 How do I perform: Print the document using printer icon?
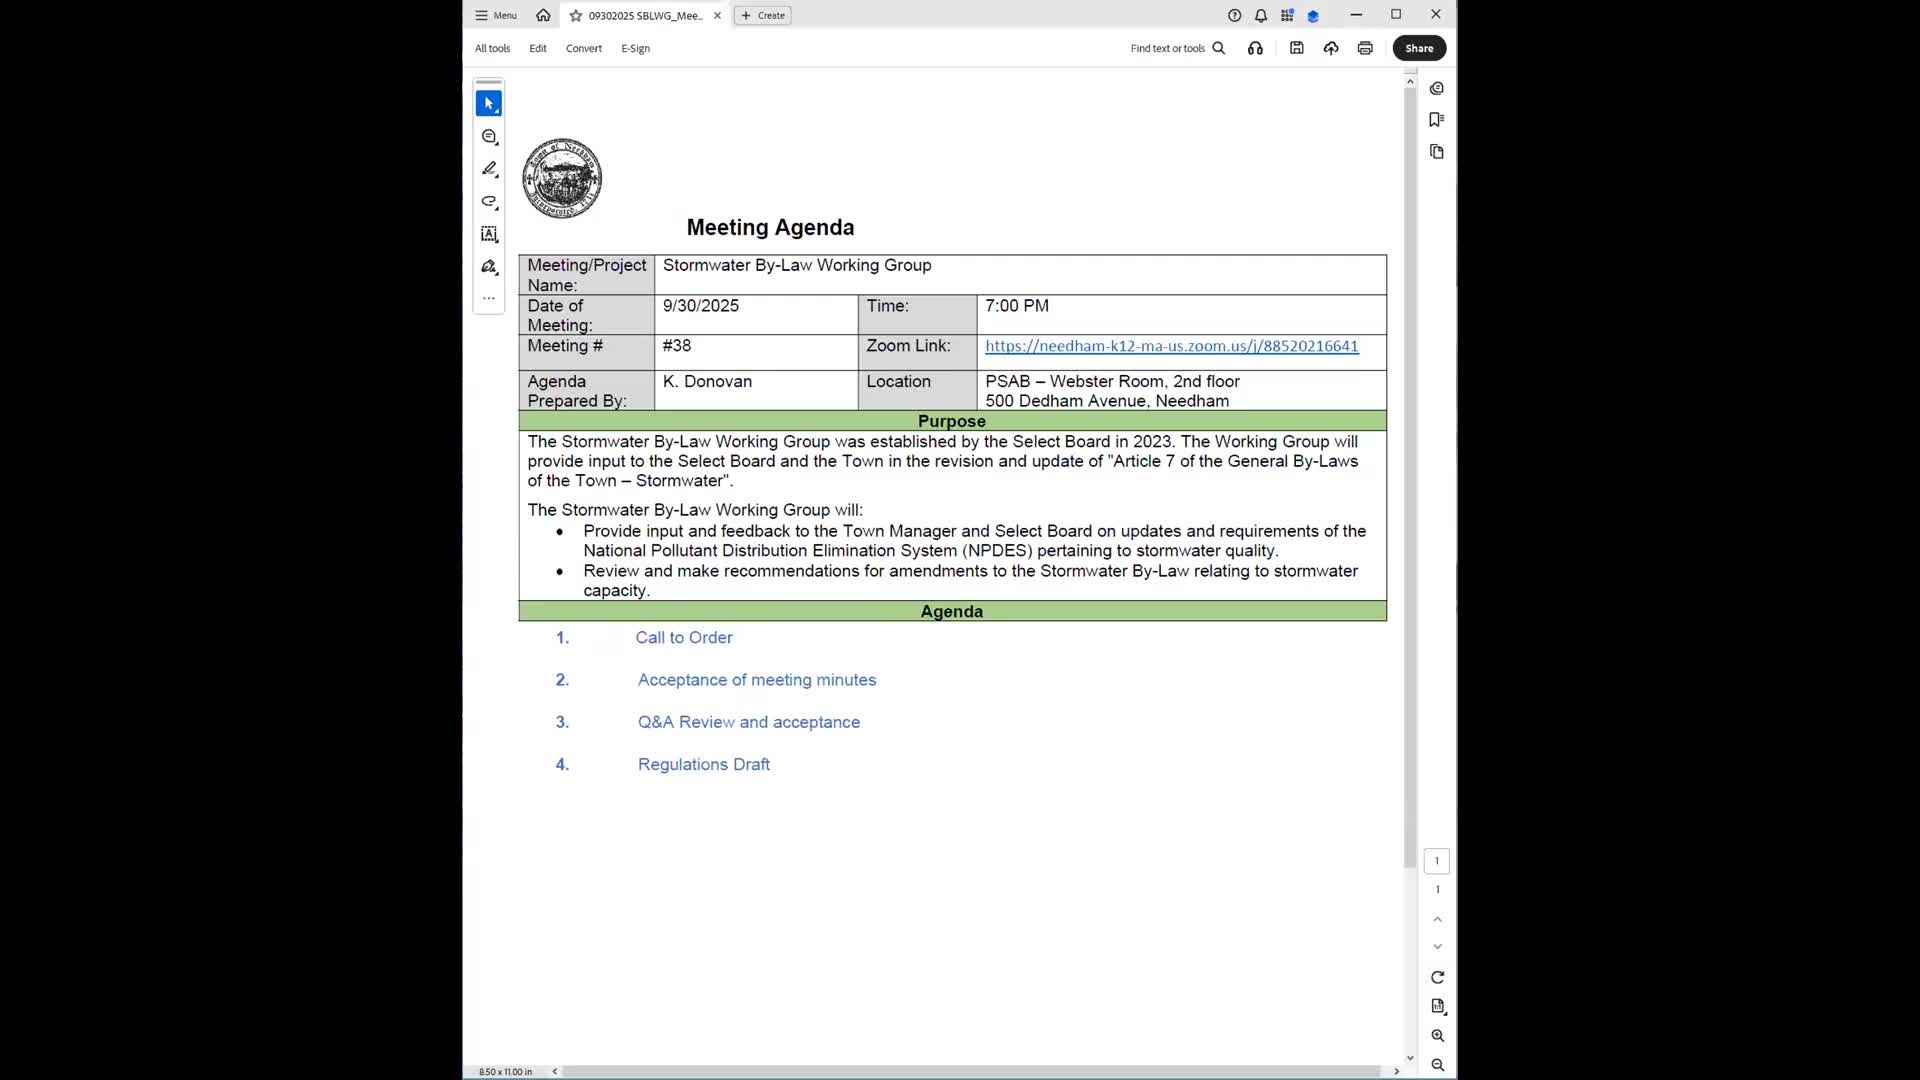(1365, 48)
